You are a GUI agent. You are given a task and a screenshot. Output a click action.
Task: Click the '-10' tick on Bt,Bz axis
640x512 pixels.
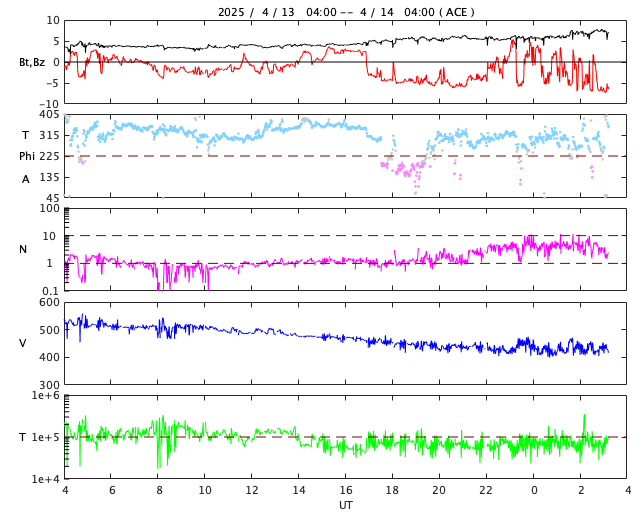[51, 104]
